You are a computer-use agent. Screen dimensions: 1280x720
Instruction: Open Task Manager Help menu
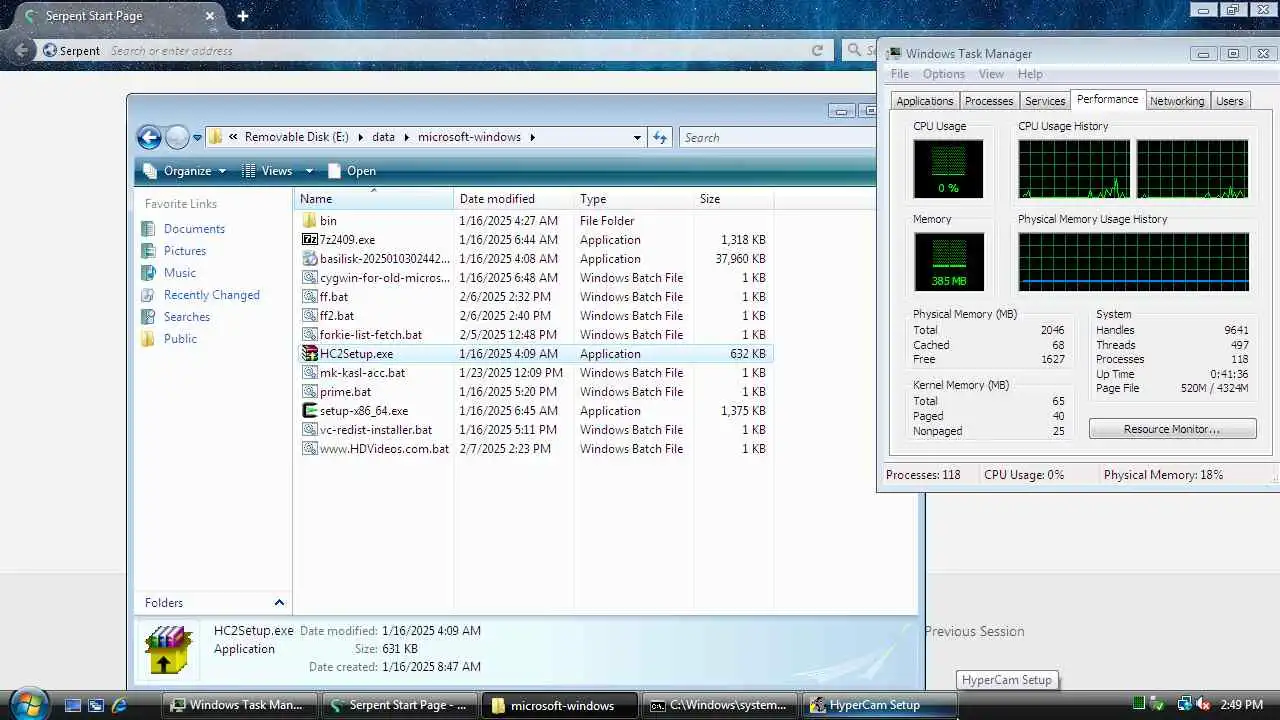click(x=1030, y=74)
